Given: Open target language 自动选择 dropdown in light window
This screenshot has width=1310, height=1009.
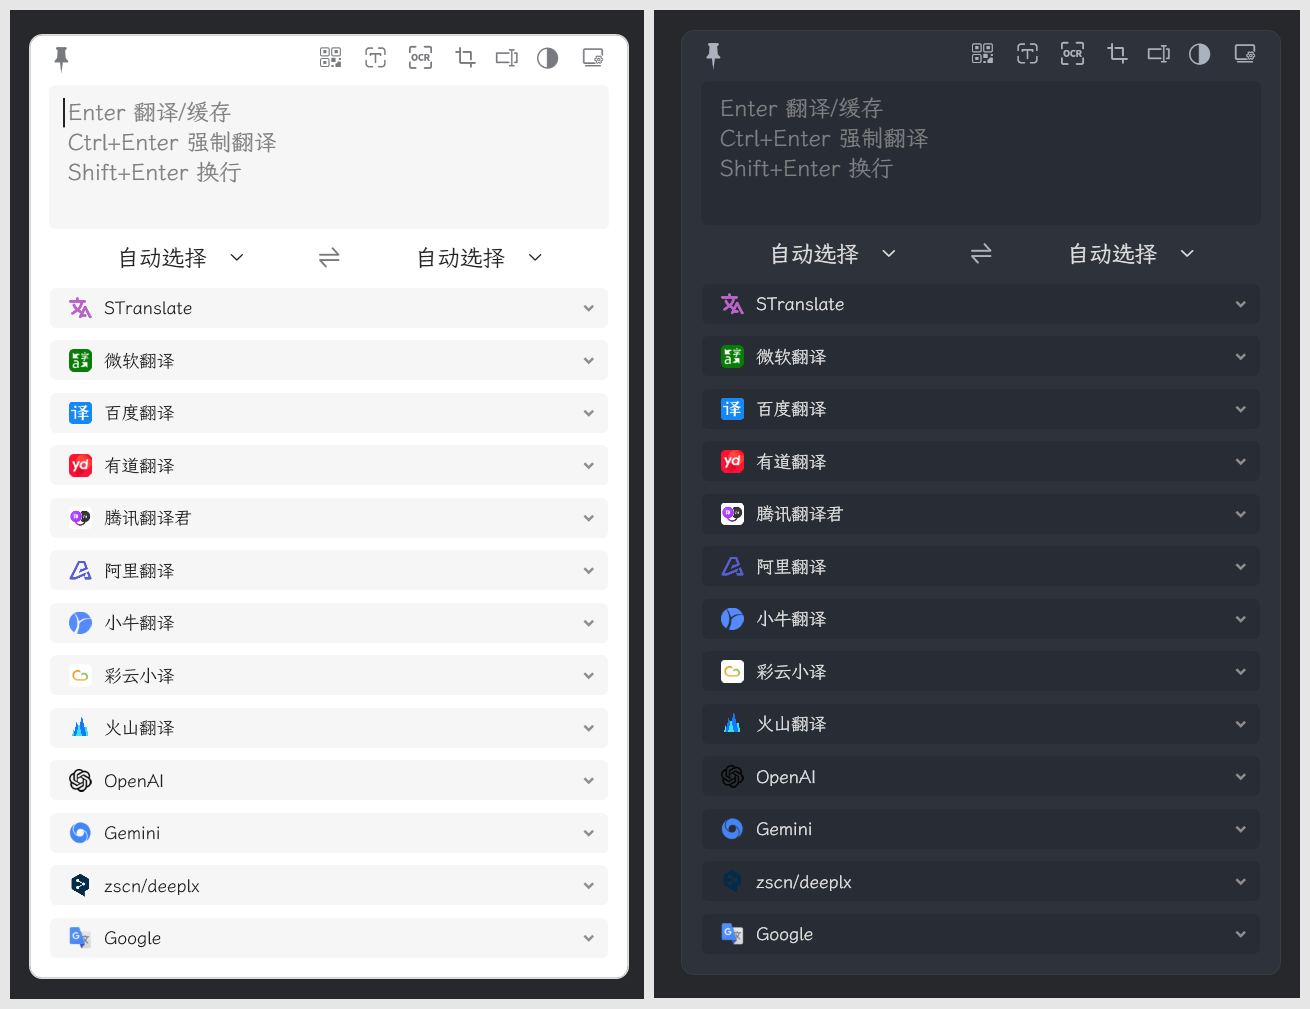Looking at the screenshot, I should (x=479, y=258).
